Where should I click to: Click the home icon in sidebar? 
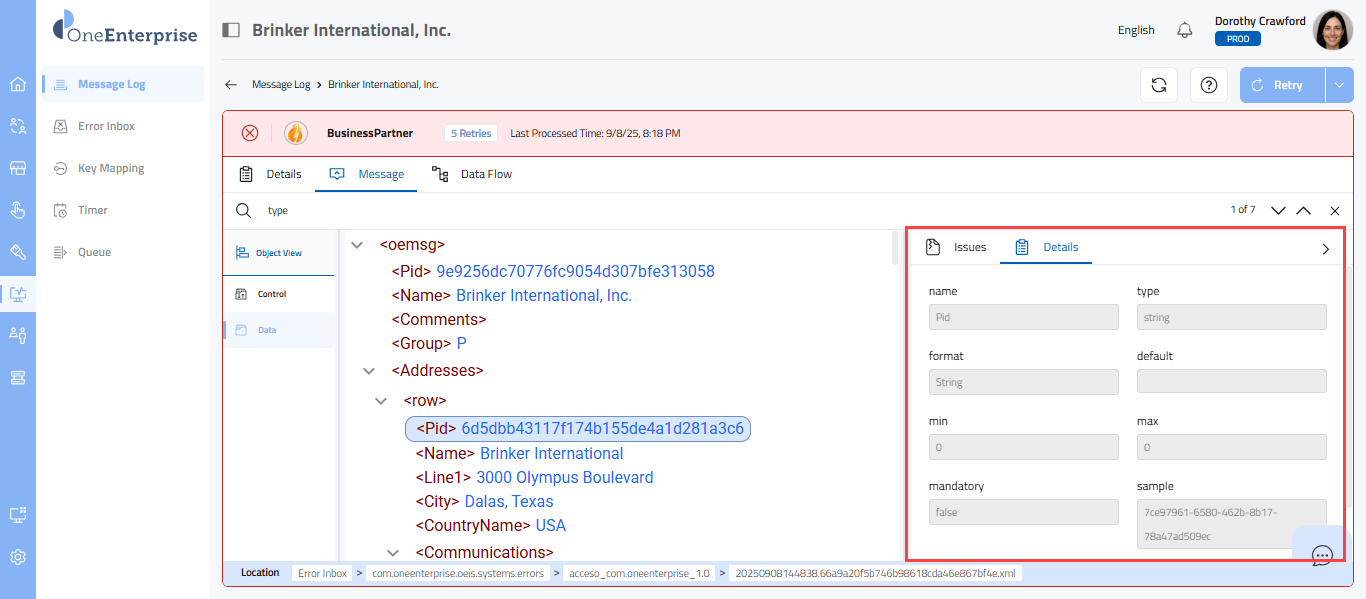pos(18,84)
